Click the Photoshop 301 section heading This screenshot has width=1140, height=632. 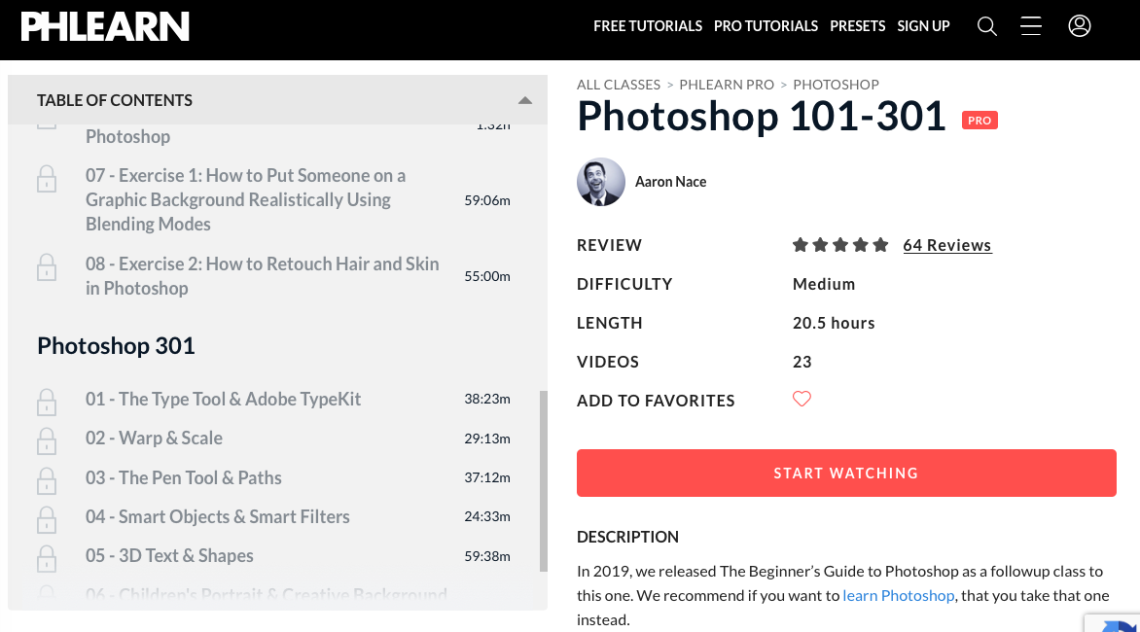116,345
